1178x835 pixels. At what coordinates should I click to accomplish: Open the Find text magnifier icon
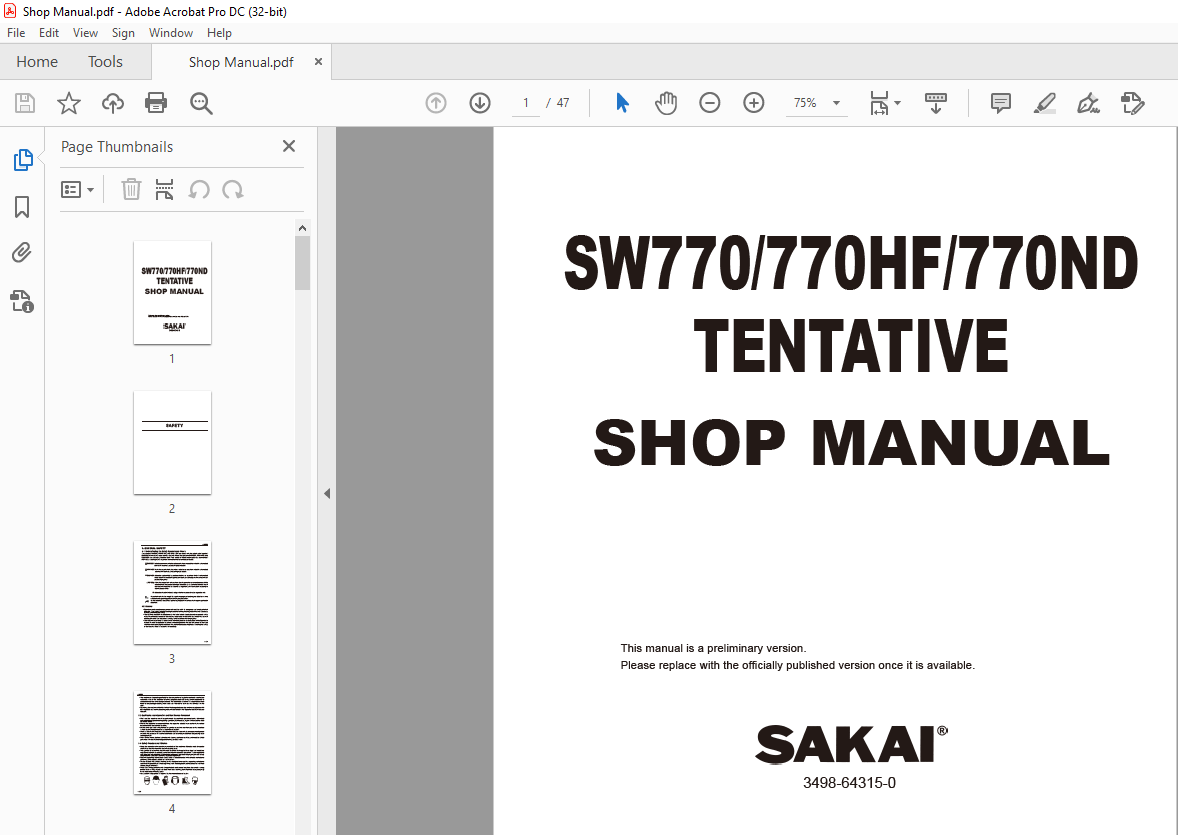pyautogui.click(x=201, y=103)
